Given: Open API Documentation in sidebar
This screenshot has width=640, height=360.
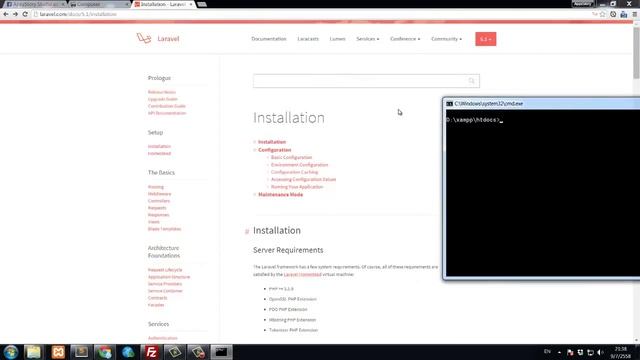Looking at the screenshot, I should click(167, 113).
